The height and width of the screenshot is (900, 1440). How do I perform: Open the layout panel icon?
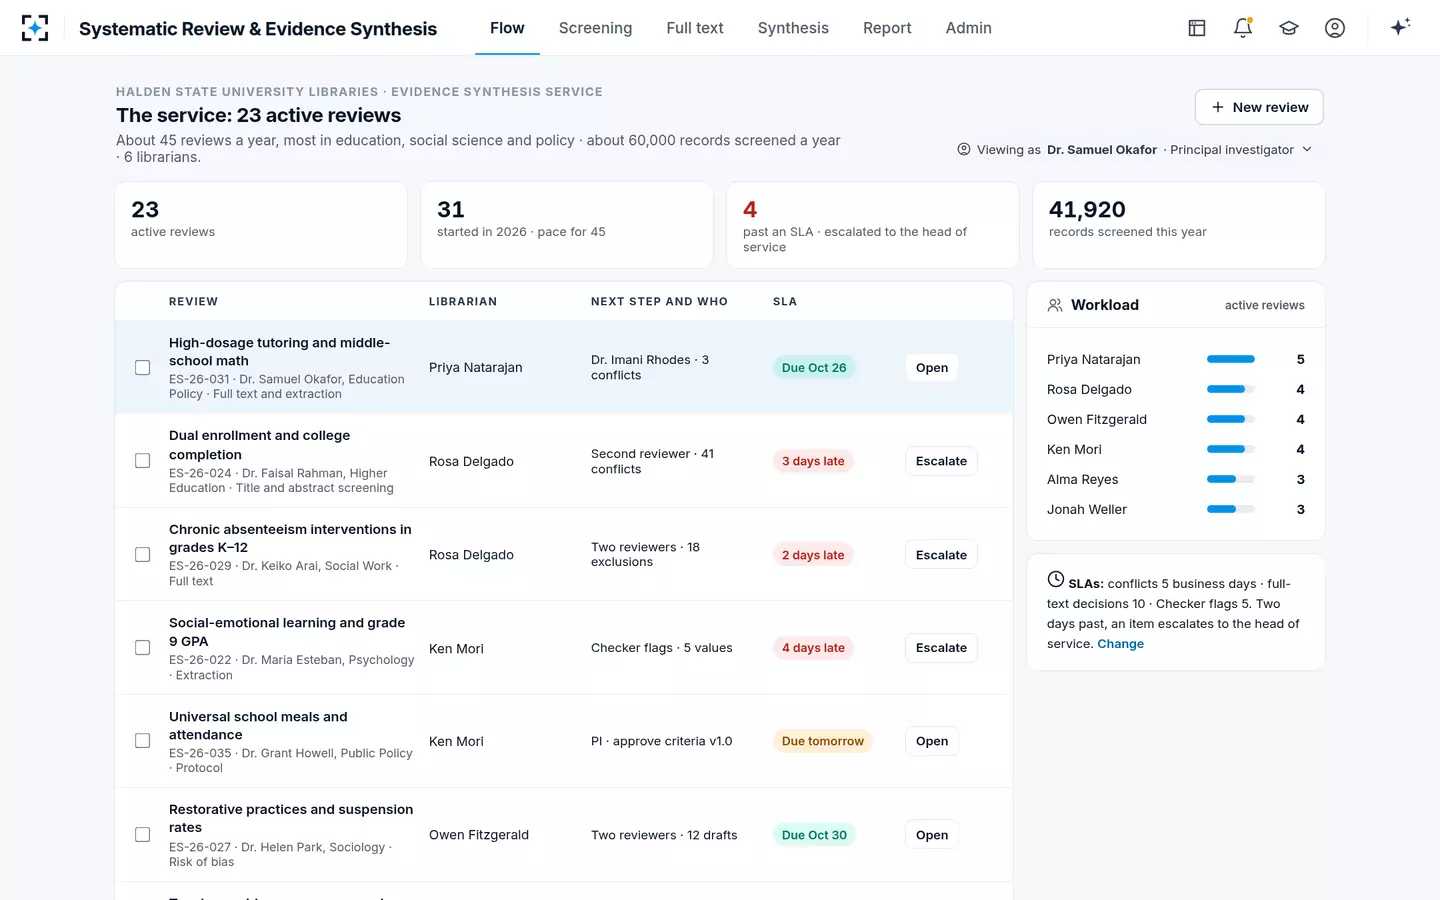tap(1197, 28)
